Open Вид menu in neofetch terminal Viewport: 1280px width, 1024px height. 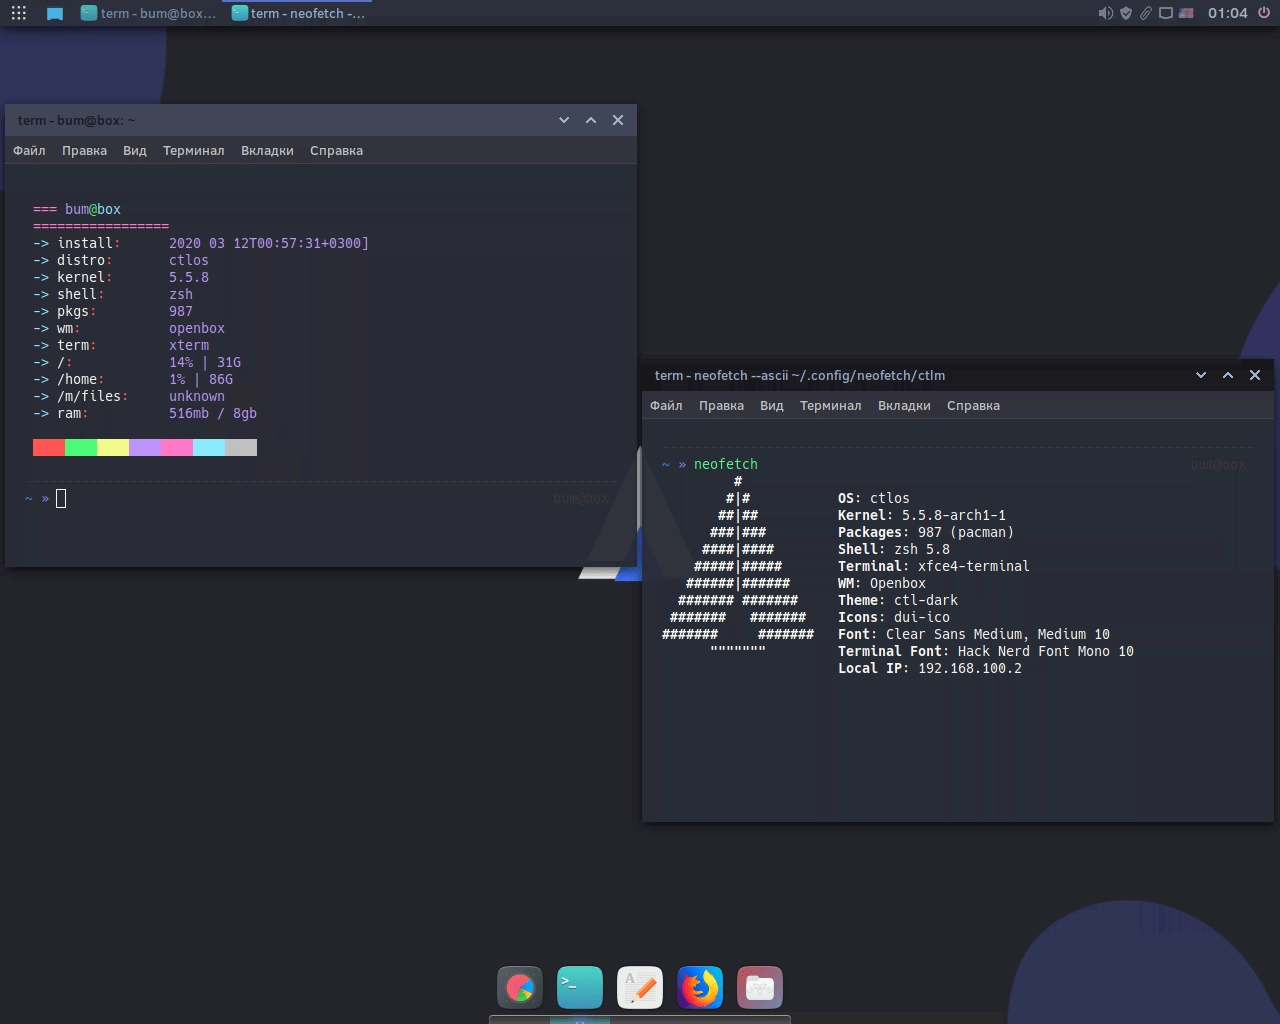pos(772,405)
